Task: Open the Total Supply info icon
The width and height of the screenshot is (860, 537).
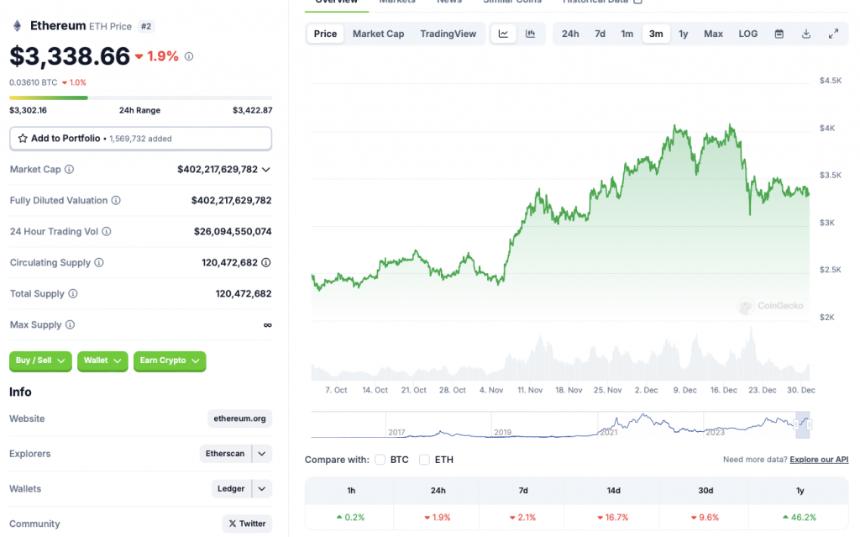Action: pyautogui.click(x=72, y=294)
